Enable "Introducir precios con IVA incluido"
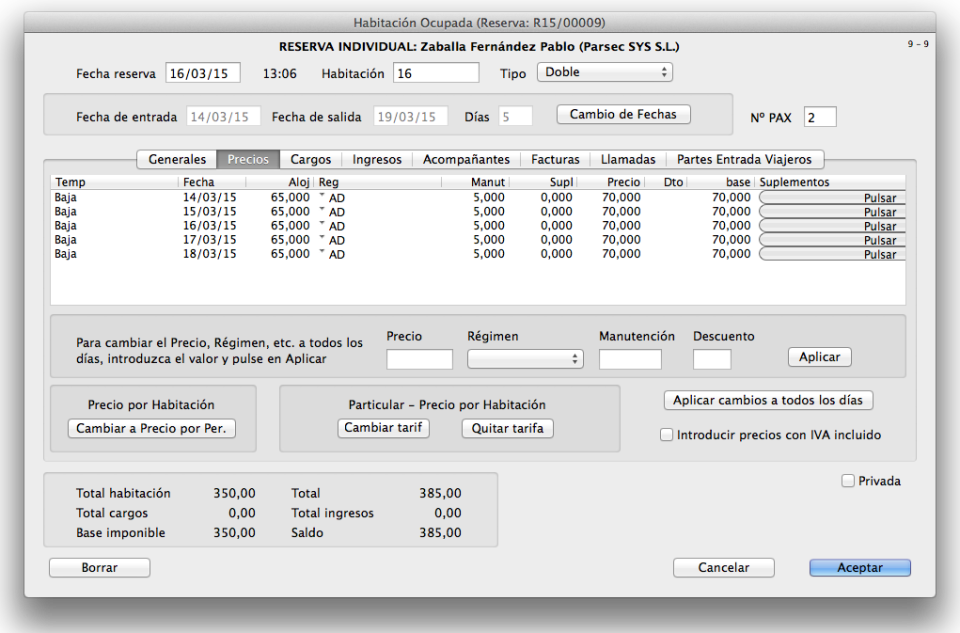 point(666,434)
